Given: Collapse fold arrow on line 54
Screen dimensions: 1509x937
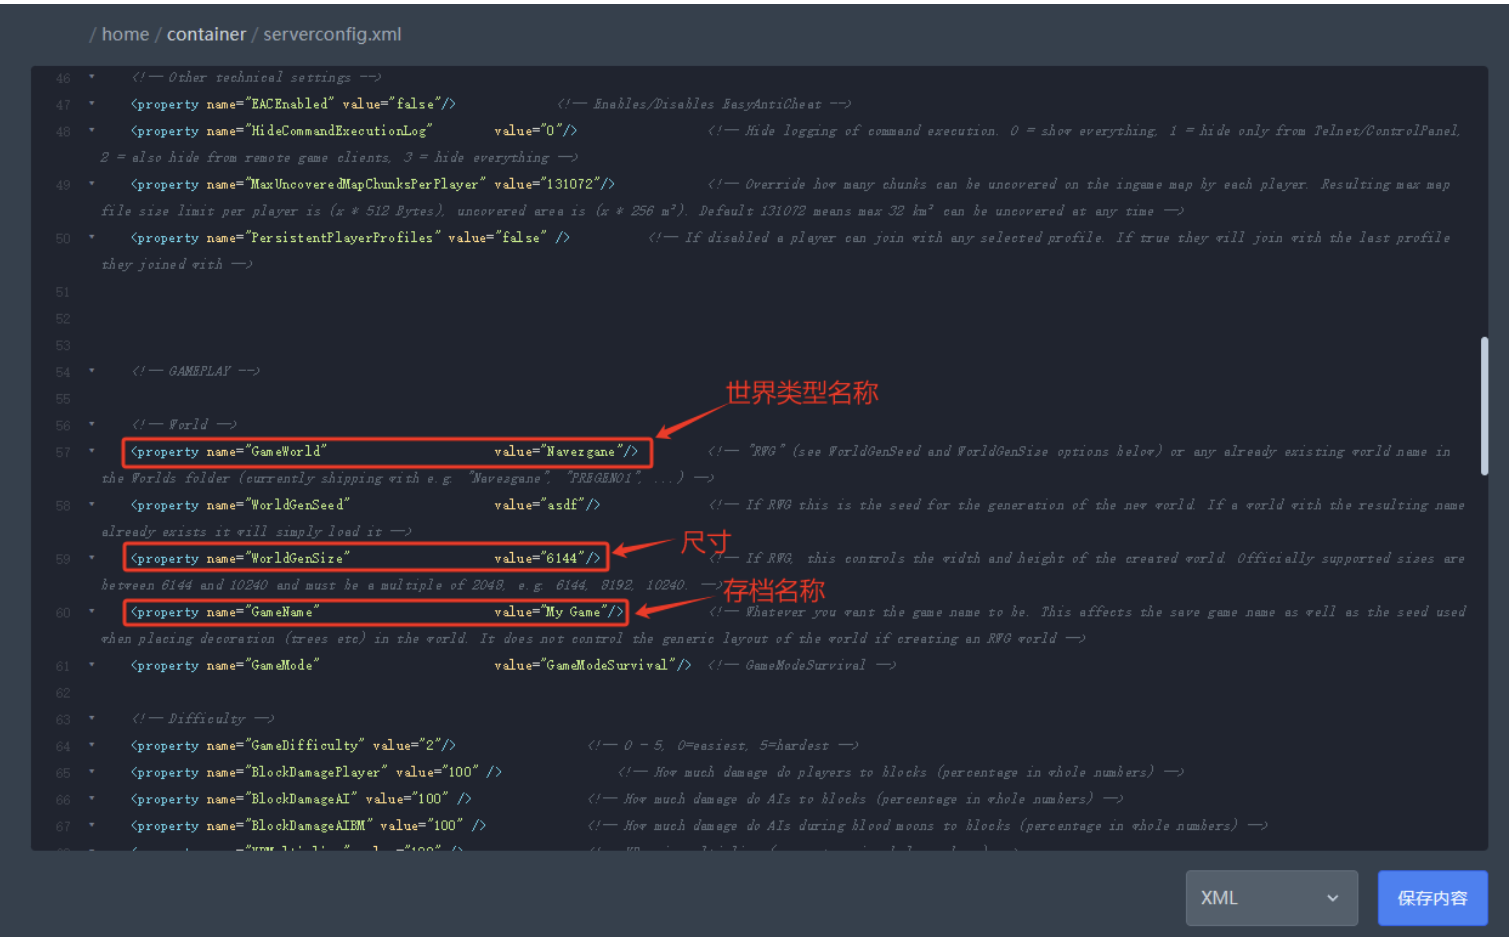Looking at the screenshot, I should click(91, 371).
